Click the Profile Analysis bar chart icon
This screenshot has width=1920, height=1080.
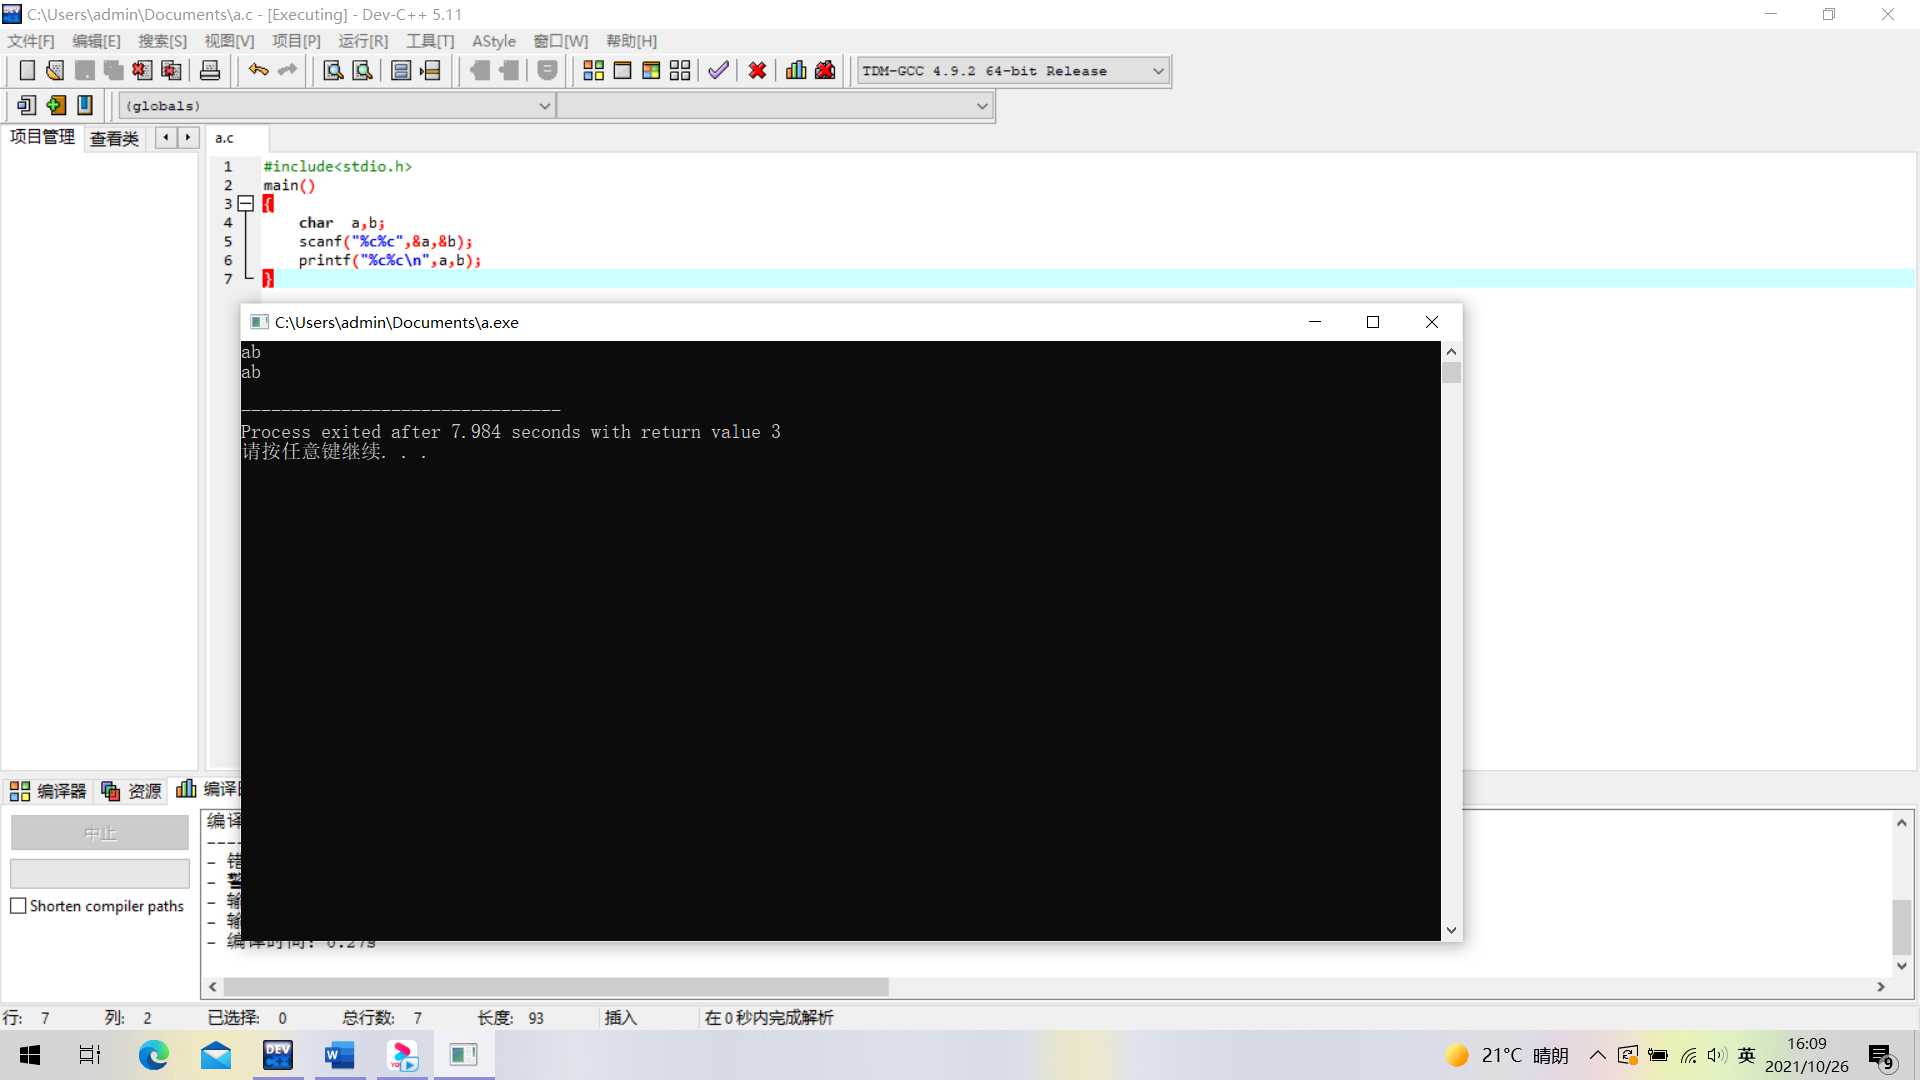pyautogui.click(x=796, y=71)
